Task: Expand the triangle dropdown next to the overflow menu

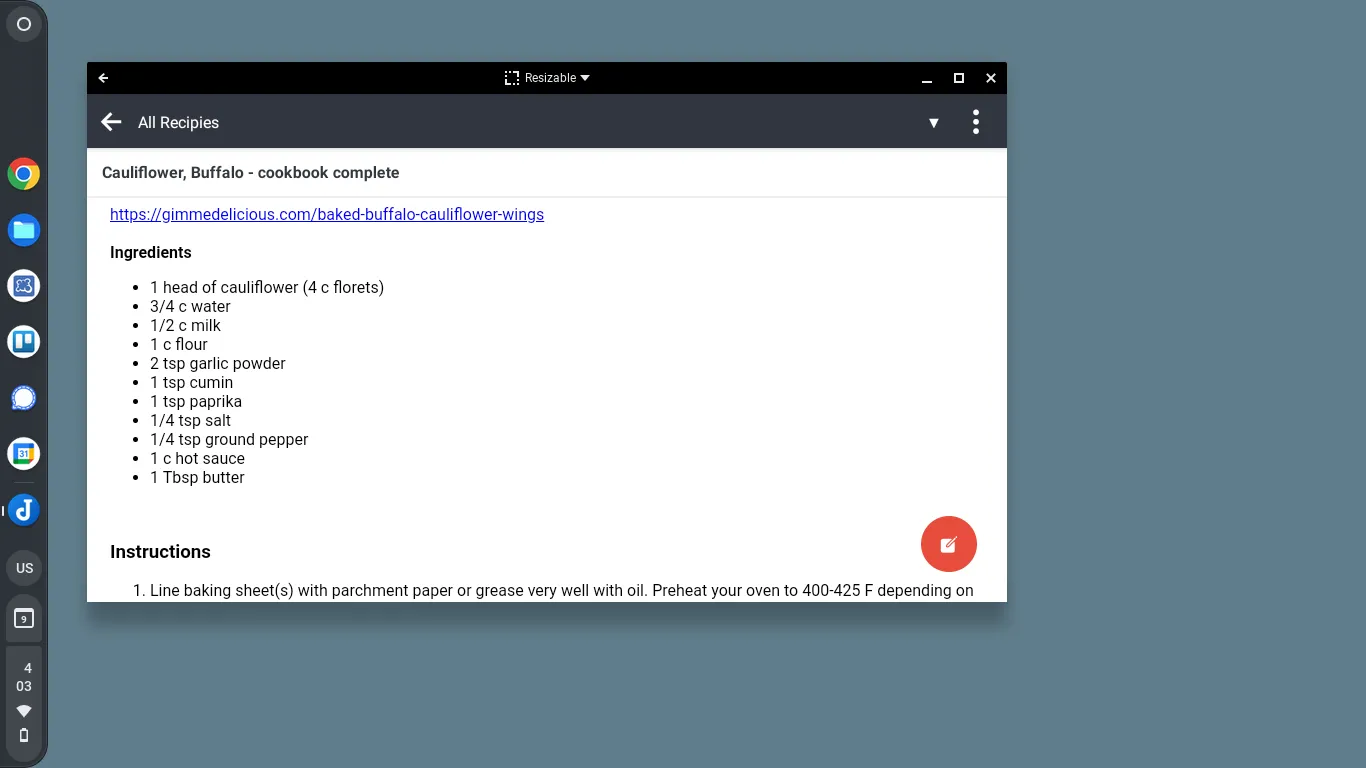Action: pos(933,122)
